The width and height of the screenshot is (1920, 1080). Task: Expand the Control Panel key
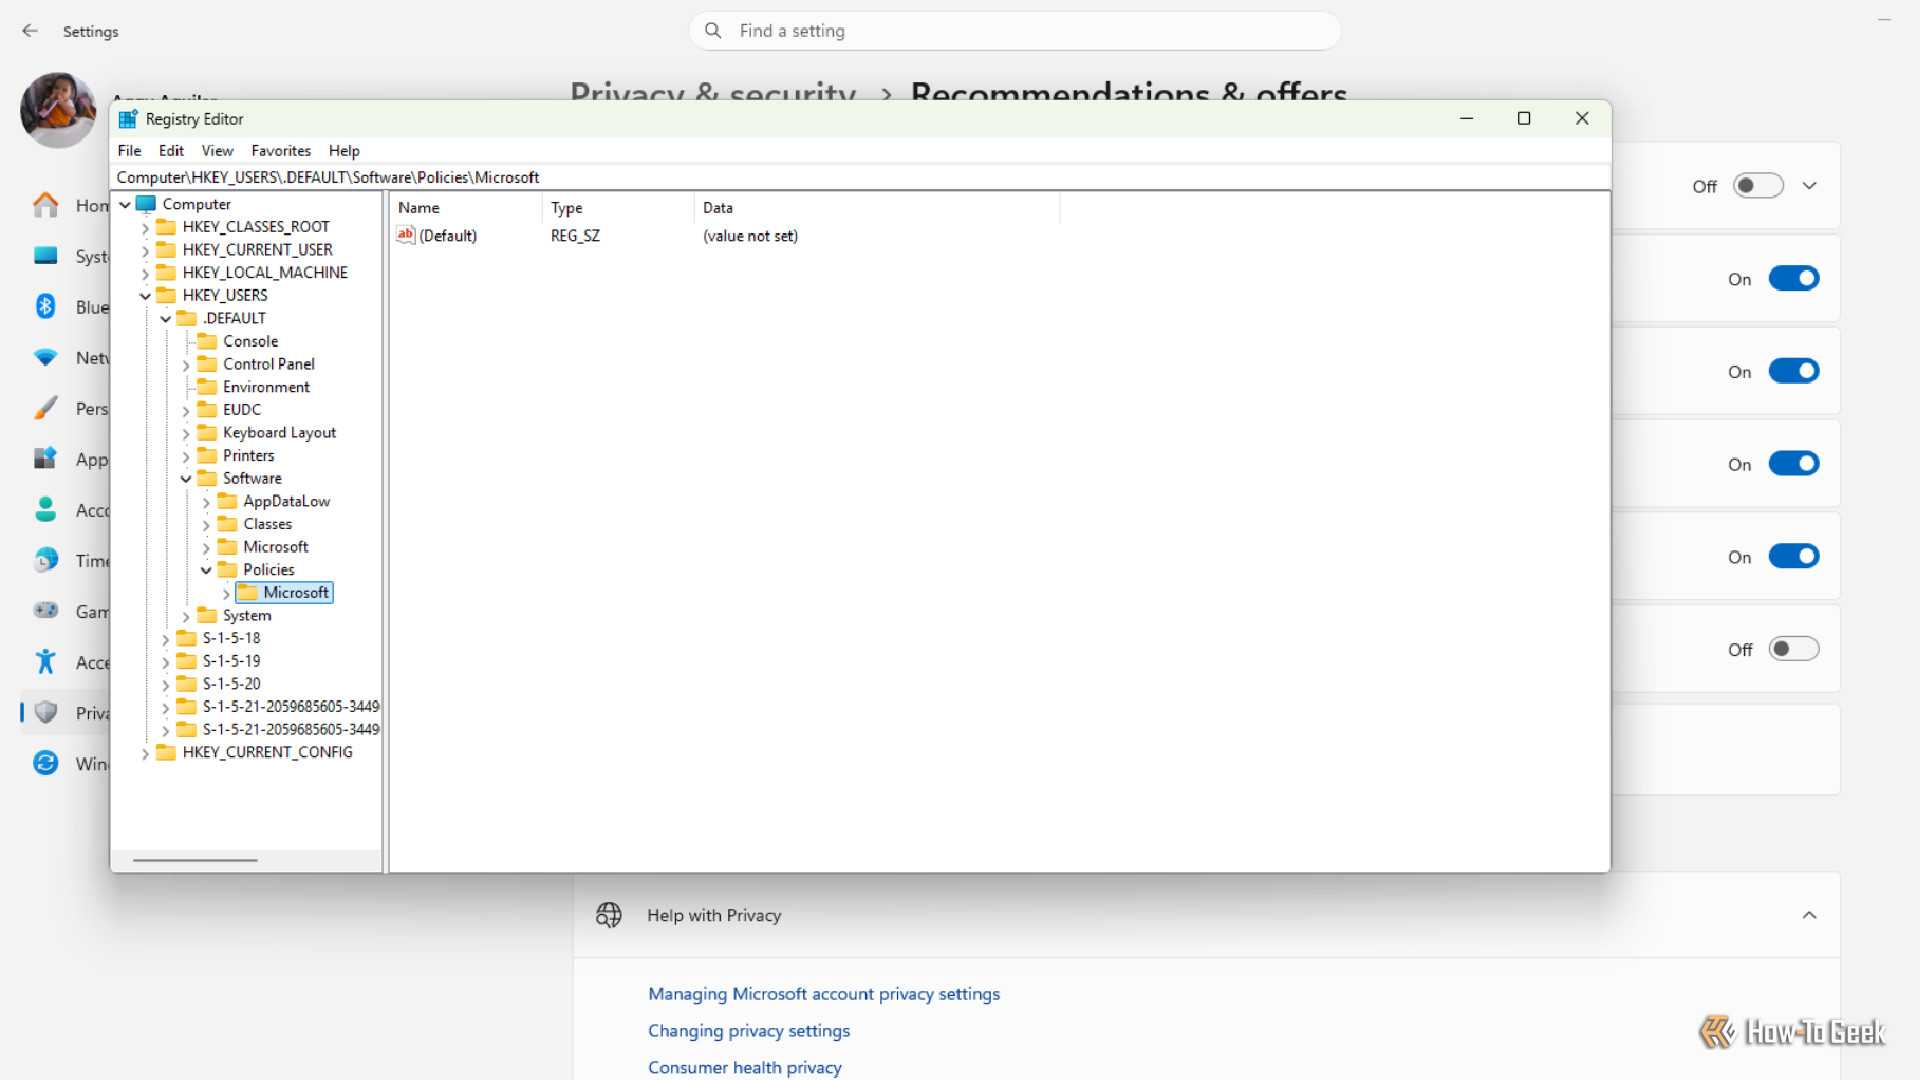(x=186, y=365)
